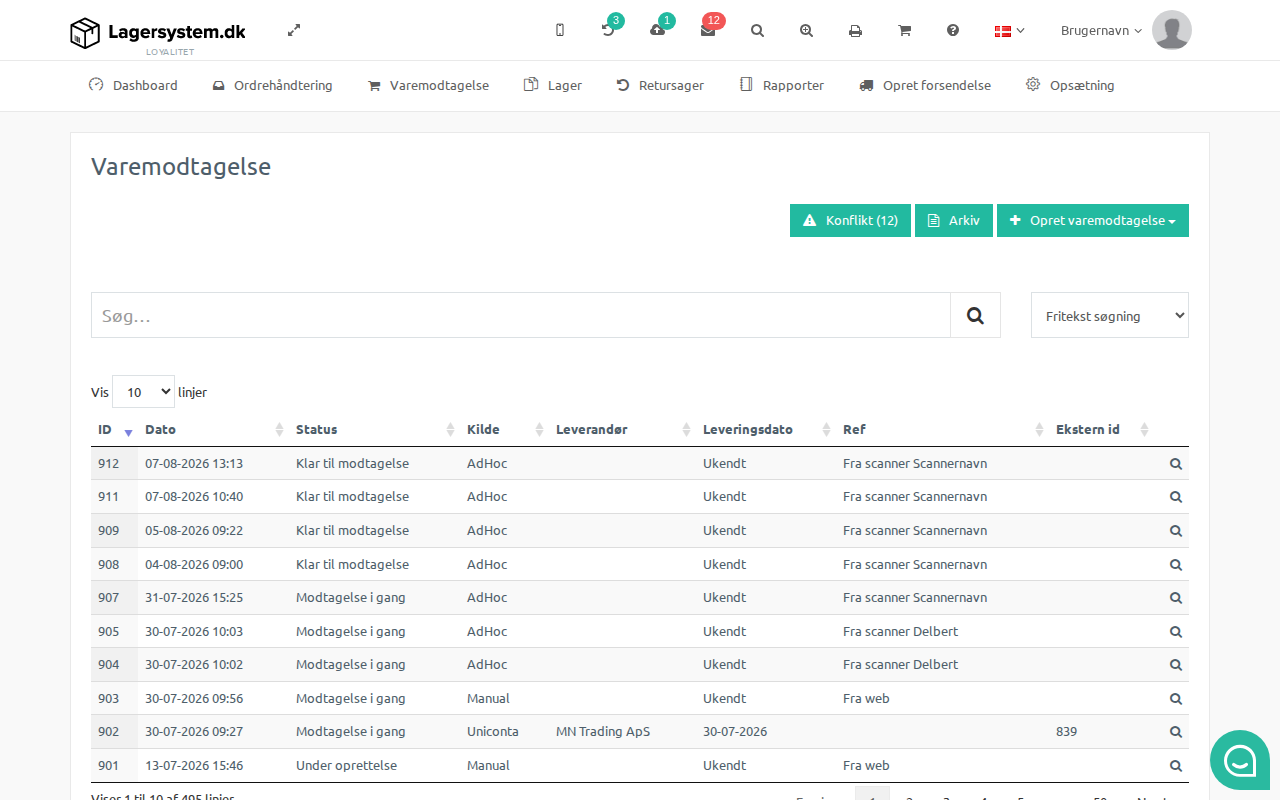Open row 905 with its magnifier icon
This screenshot has width=1280, height=800.
coord(1176,632)
